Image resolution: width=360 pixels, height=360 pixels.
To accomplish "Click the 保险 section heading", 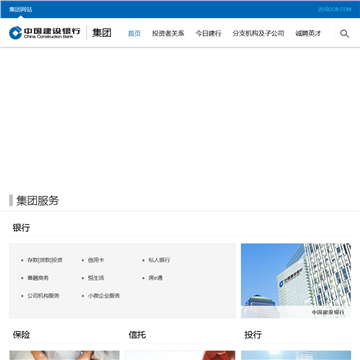I will point(21,335).
